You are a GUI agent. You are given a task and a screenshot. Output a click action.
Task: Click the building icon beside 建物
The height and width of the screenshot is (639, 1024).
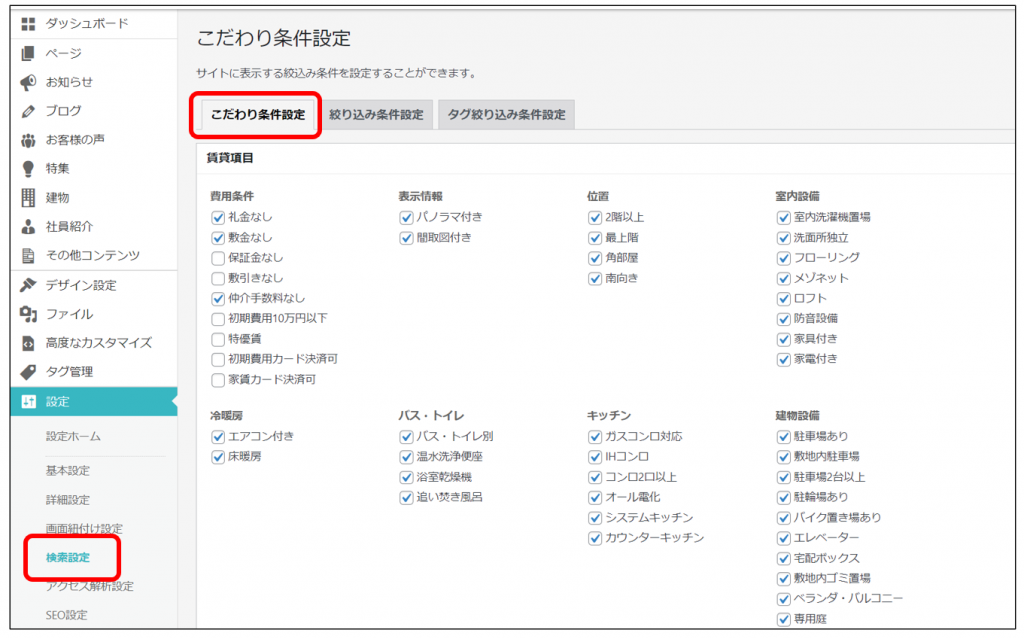pos(28,197)
